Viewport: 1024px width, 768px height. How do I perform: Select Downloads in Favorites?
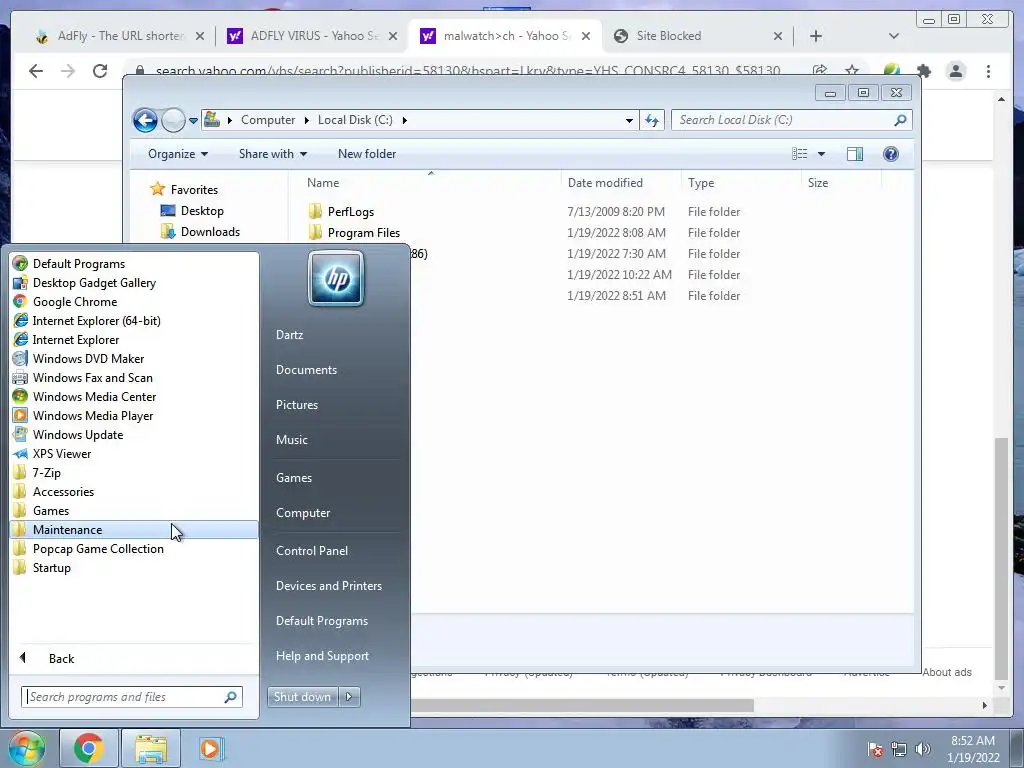tap(210, 232)
